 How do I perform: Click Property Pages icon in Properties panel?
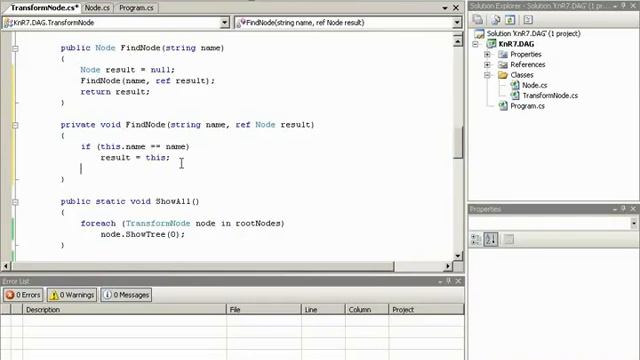(x=509, y=239)
